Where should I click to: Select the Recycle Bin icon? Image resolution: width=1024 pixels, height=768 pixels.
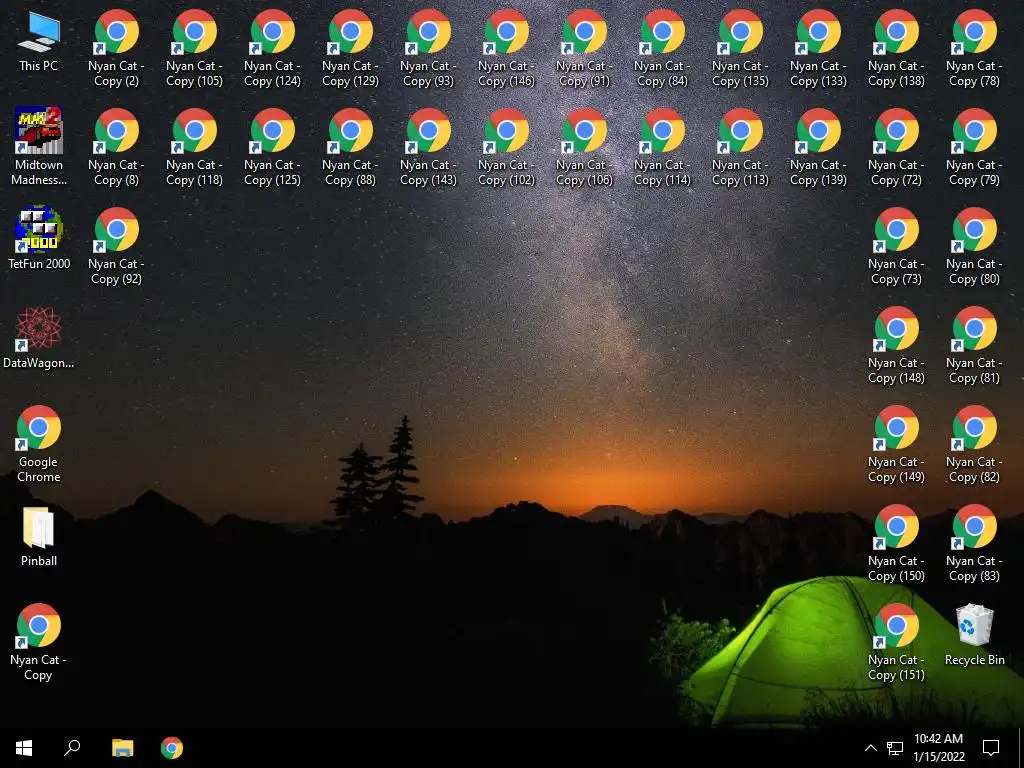tap(974, 635)
